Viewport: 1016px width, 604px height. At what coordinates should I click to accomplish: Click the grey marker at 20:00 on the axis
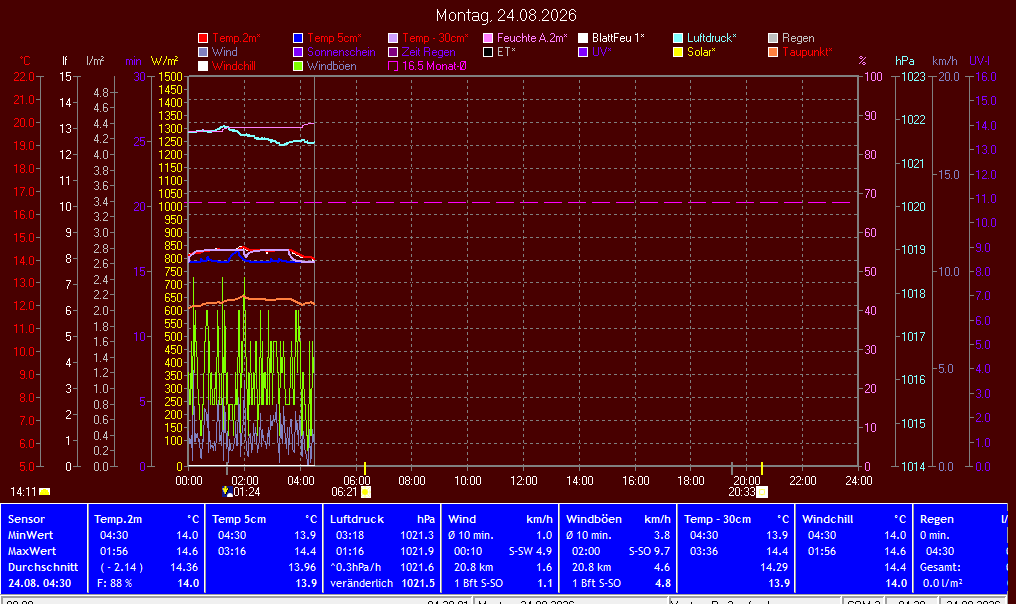click(x=732, y=469)
